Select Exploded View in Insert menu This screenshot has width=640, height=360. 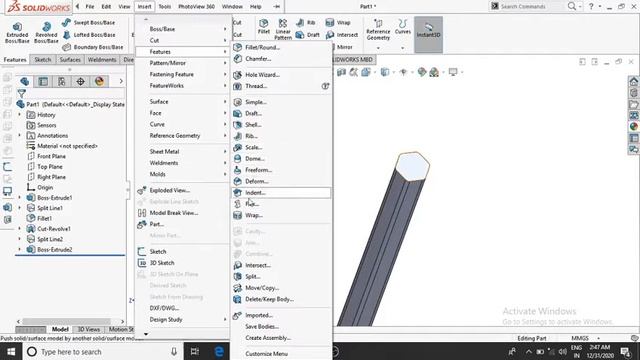pos(182,190)
